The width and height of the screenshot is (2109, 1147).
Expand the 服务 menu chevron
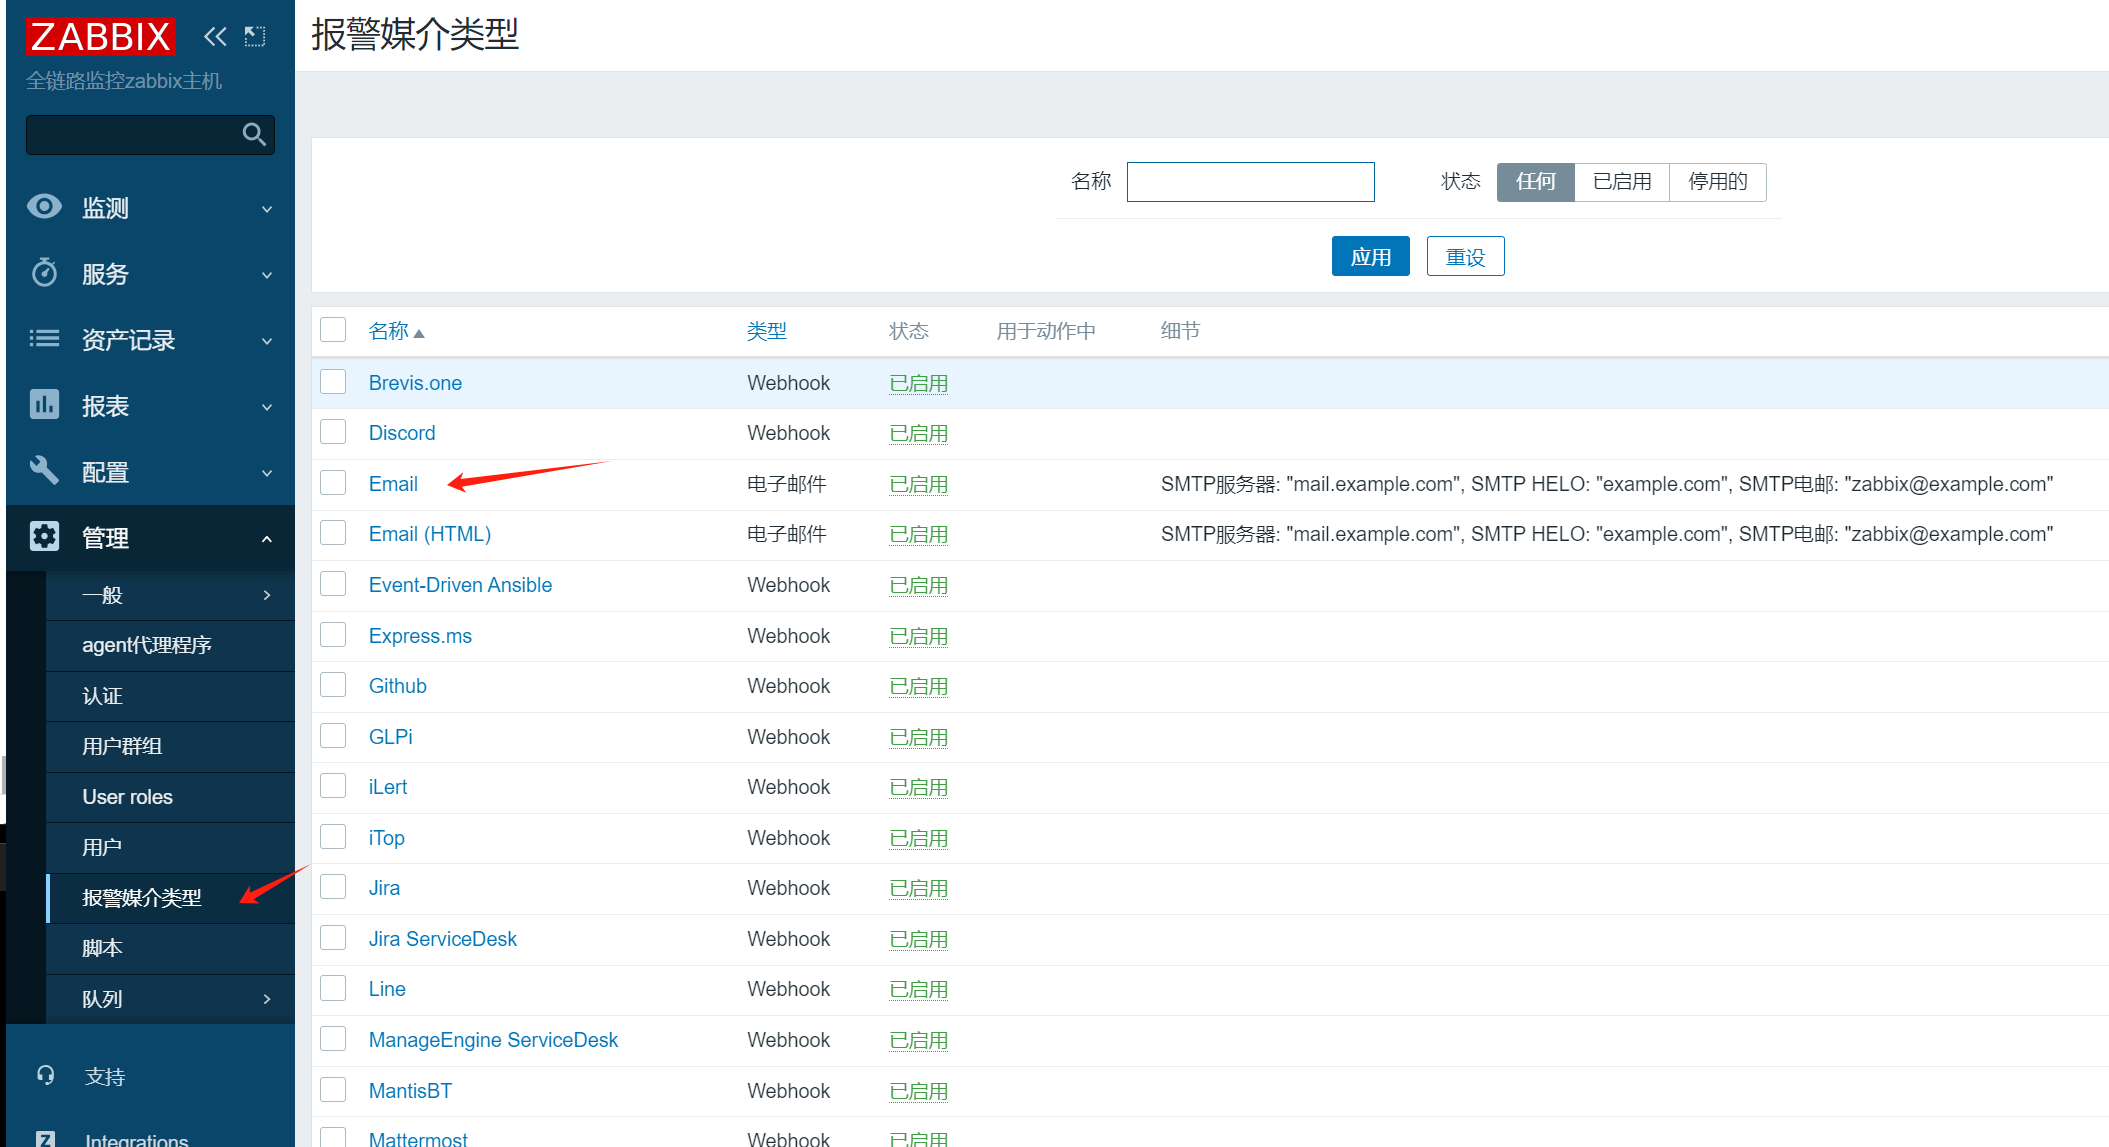click(x=267, y=275)
